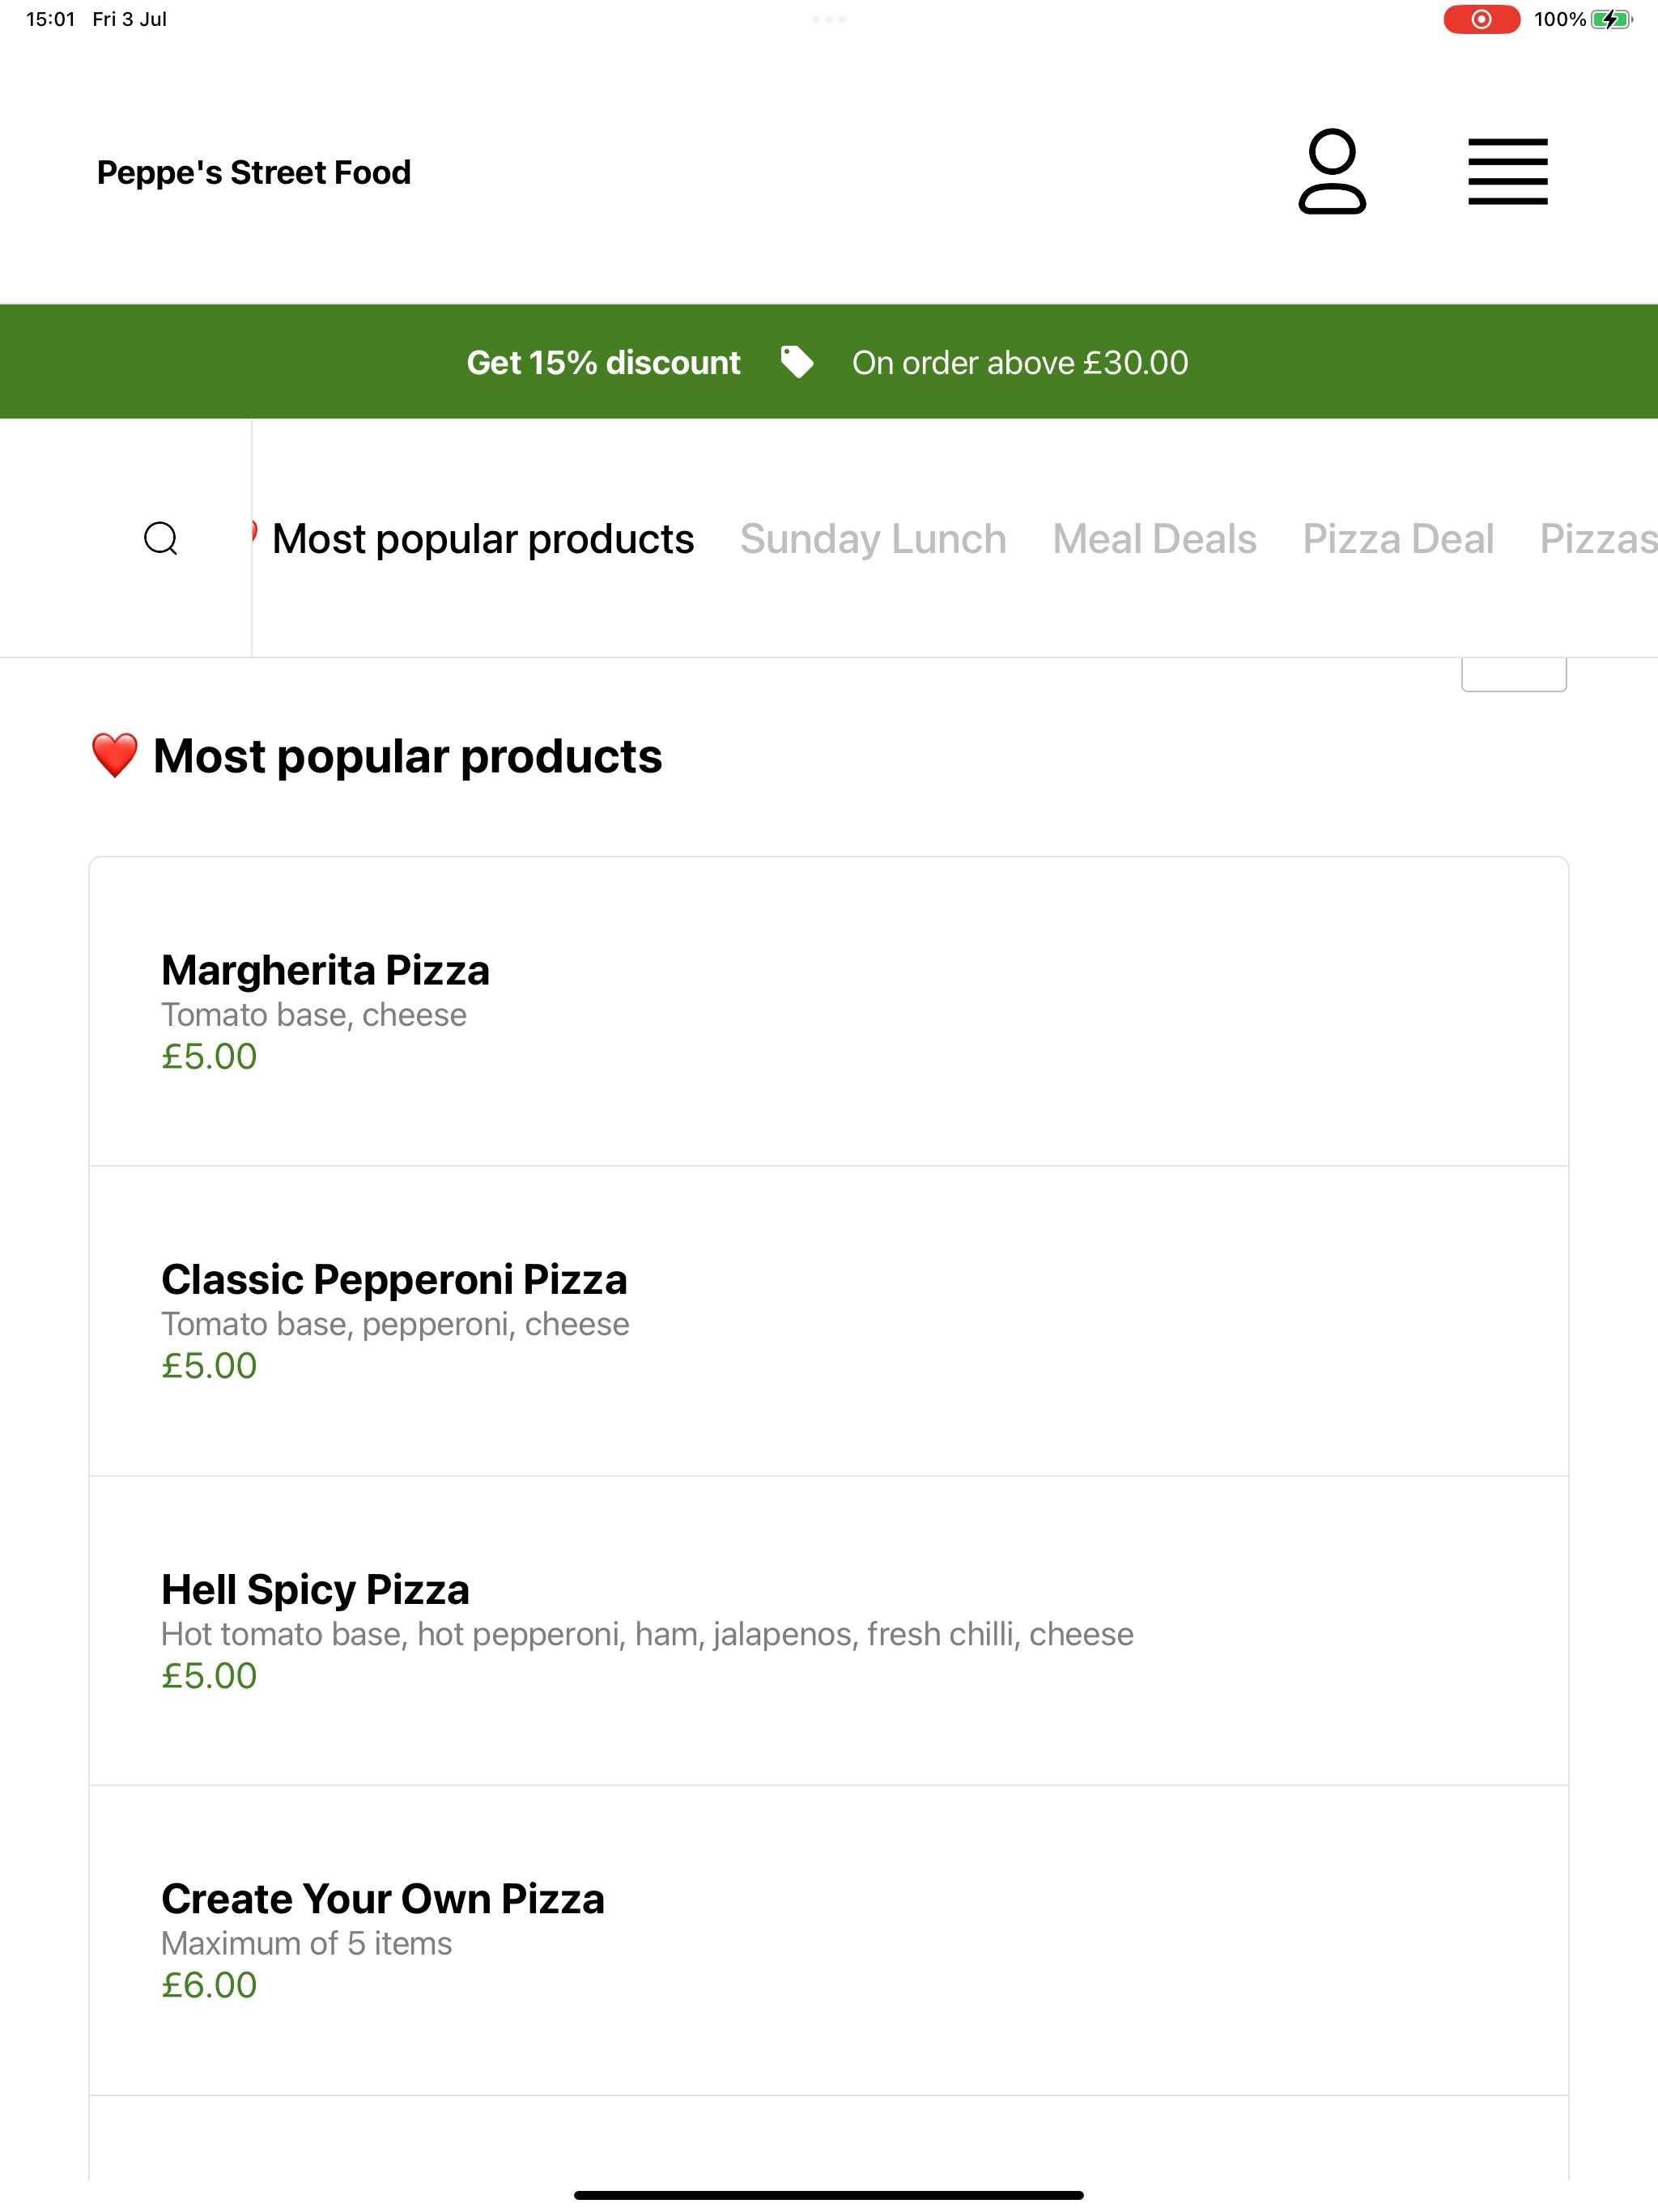Tap the 15:01 clock in status bar
Viewport: 1658px width, 2212px height.
click(x=50, y=19)
